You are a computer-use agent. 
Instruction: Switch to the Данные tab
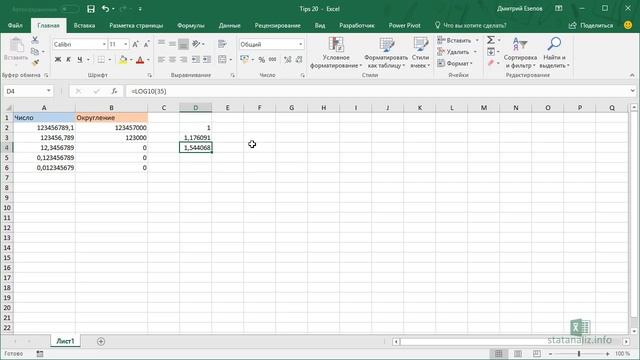[229, 25]
